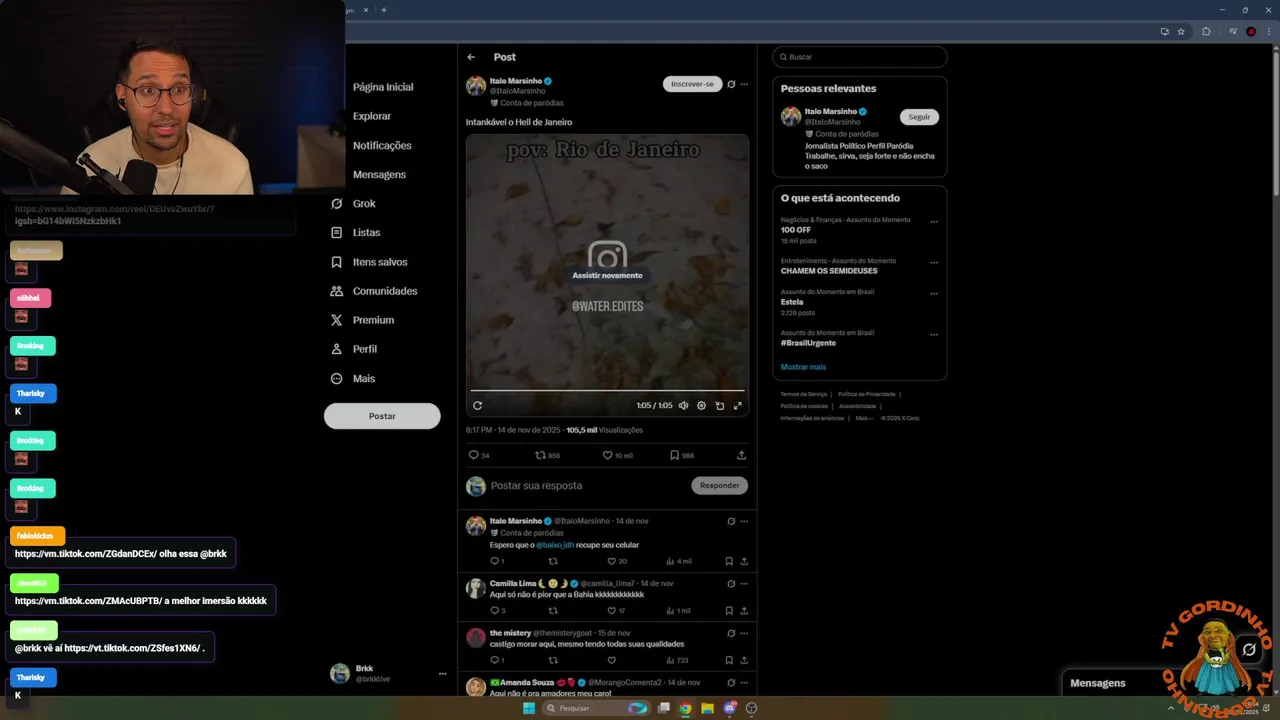
Task: Open Termos de Serviço footer link
Action: coord(803,394)
